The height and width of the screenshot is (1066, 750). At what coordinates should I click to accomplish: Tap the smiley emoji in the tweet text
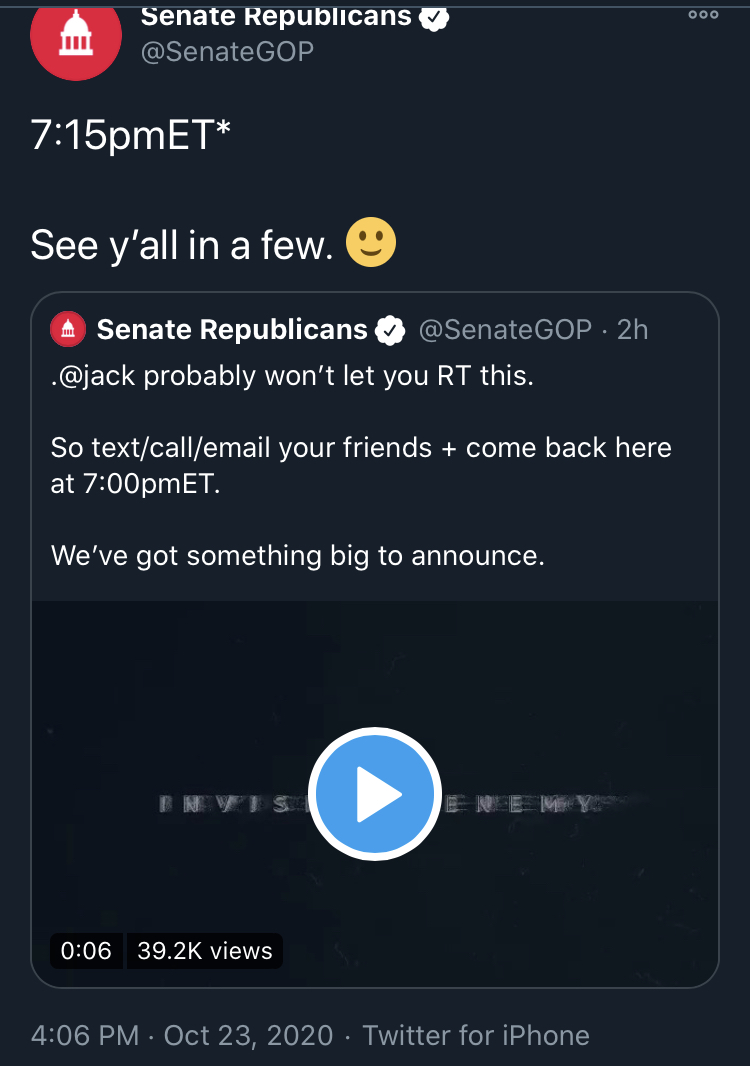(x=371, y=243)
